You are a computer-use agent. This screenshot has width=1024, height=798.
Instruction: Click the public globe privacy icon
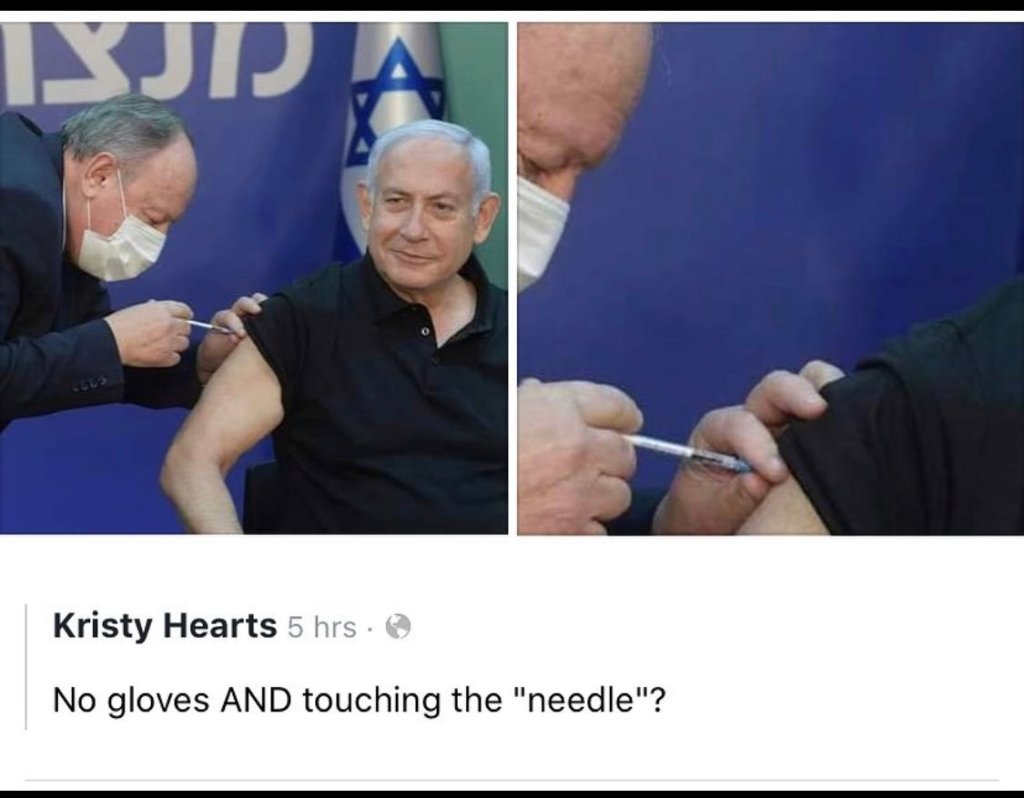[x=398, y=628]
